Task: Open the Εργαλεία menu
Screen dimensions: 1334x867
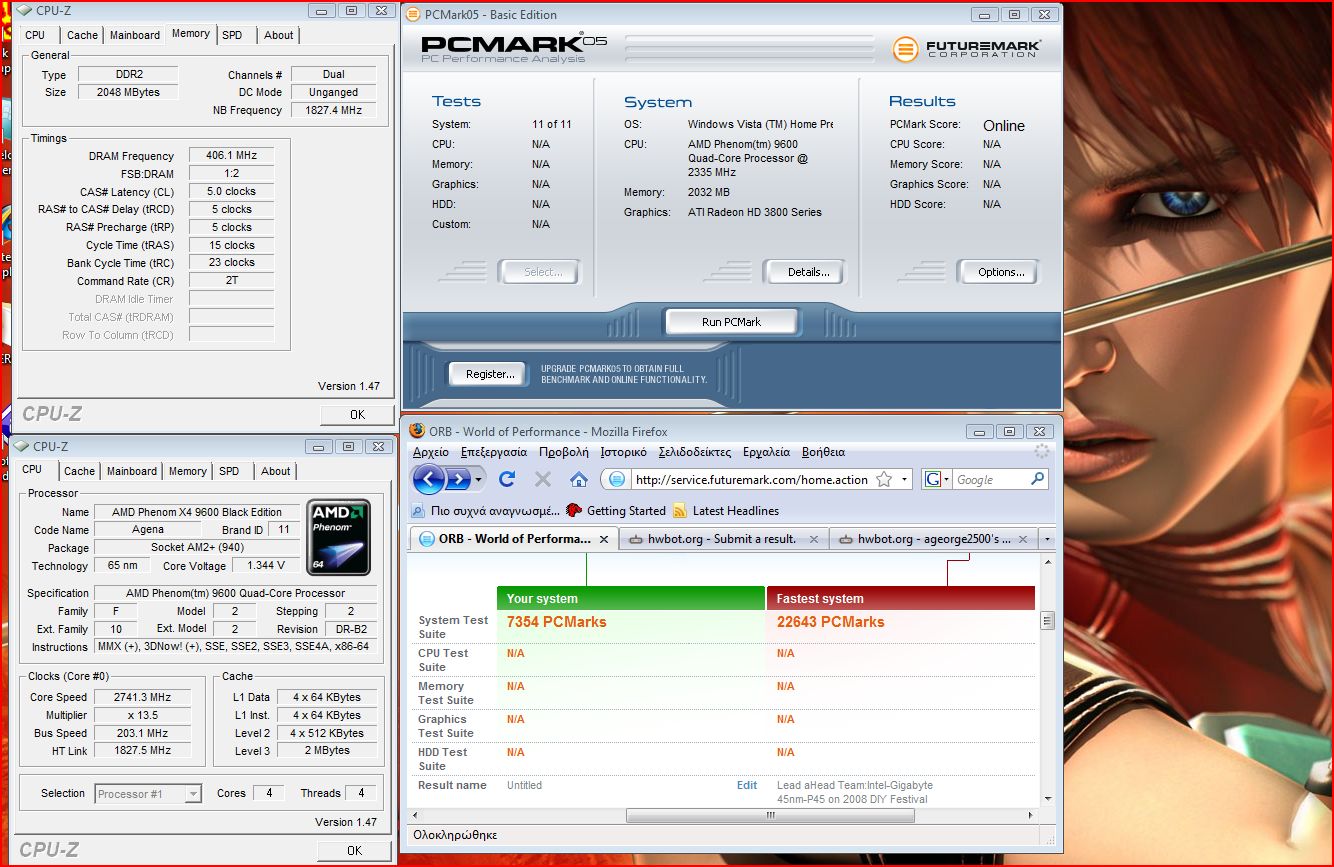Action: (766, 452)
